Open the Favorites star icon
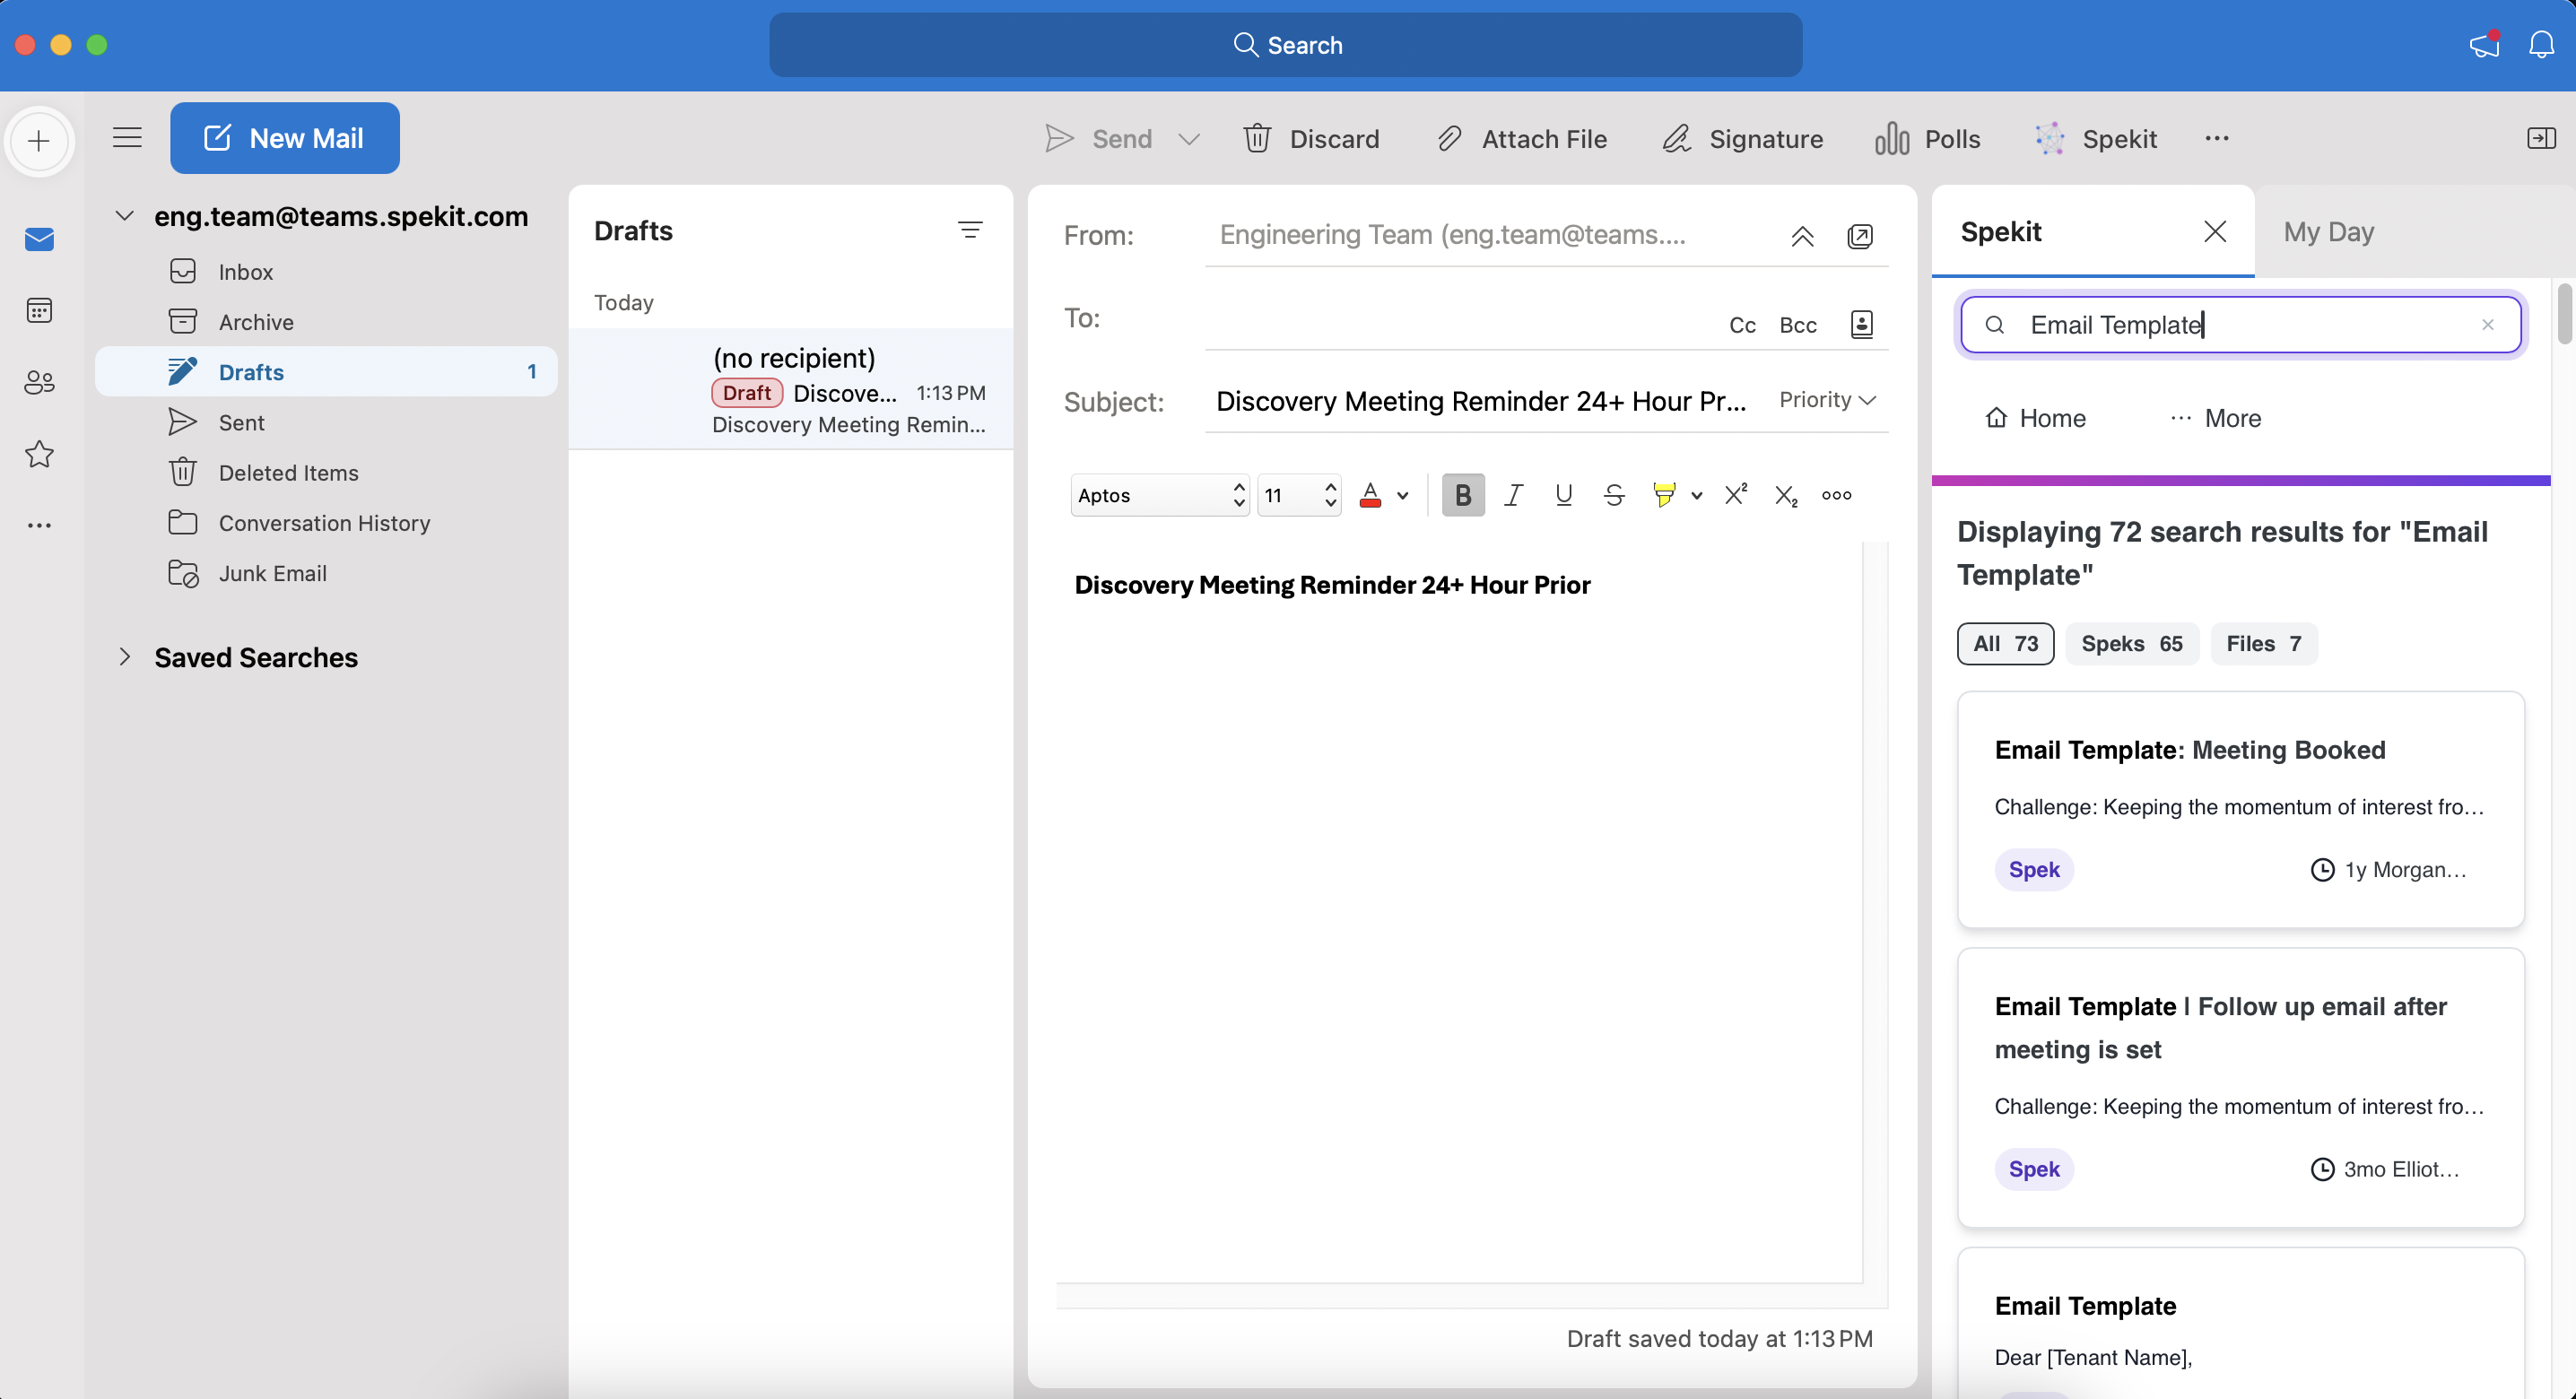 [39, 454]
